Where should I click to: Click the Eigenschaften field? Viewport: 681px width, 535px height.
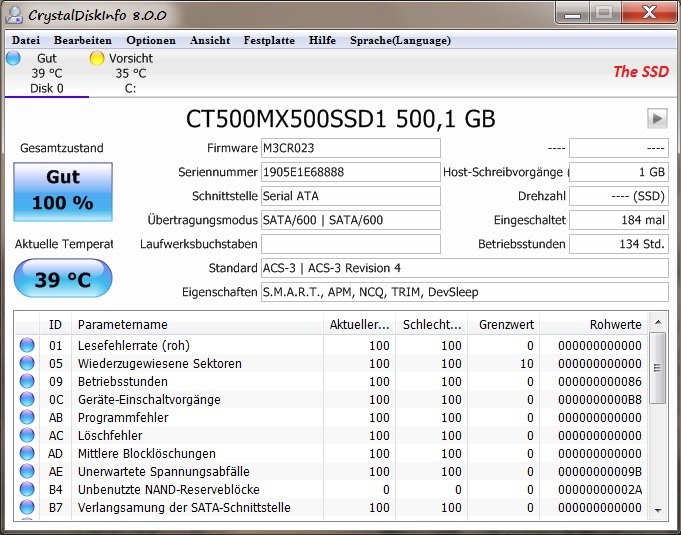(465, 292)
